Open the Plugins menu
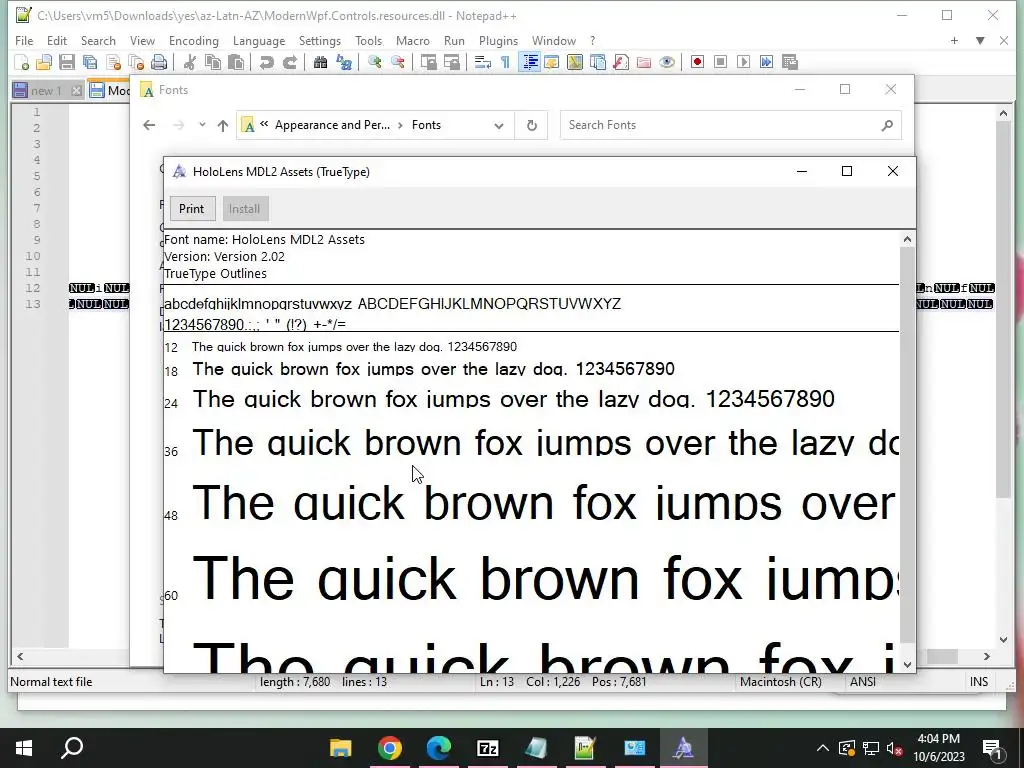Screen dimensions: 1024x768 tap(498, 40)
